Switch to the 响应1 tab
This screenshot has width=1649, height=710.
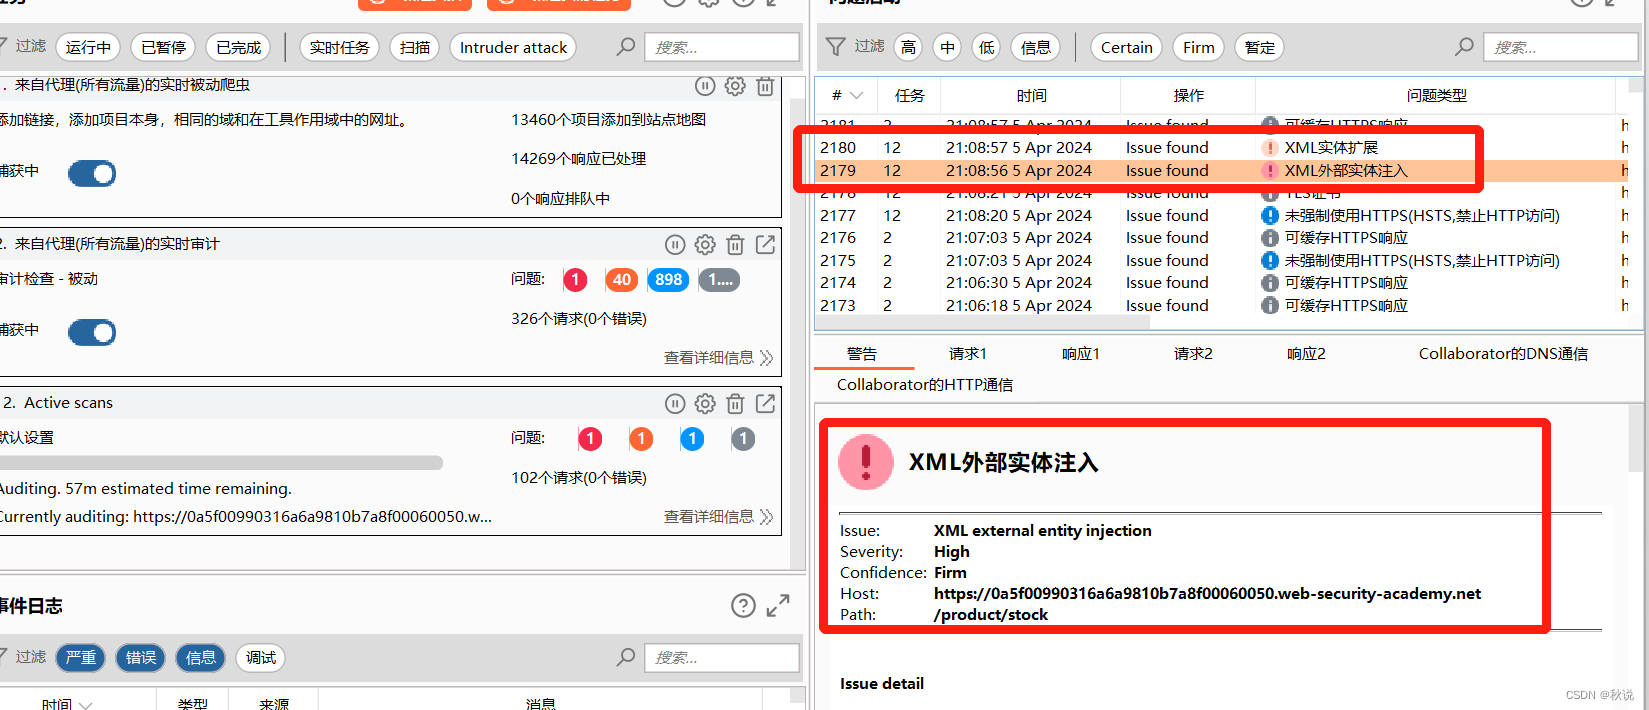point(1081,353)
